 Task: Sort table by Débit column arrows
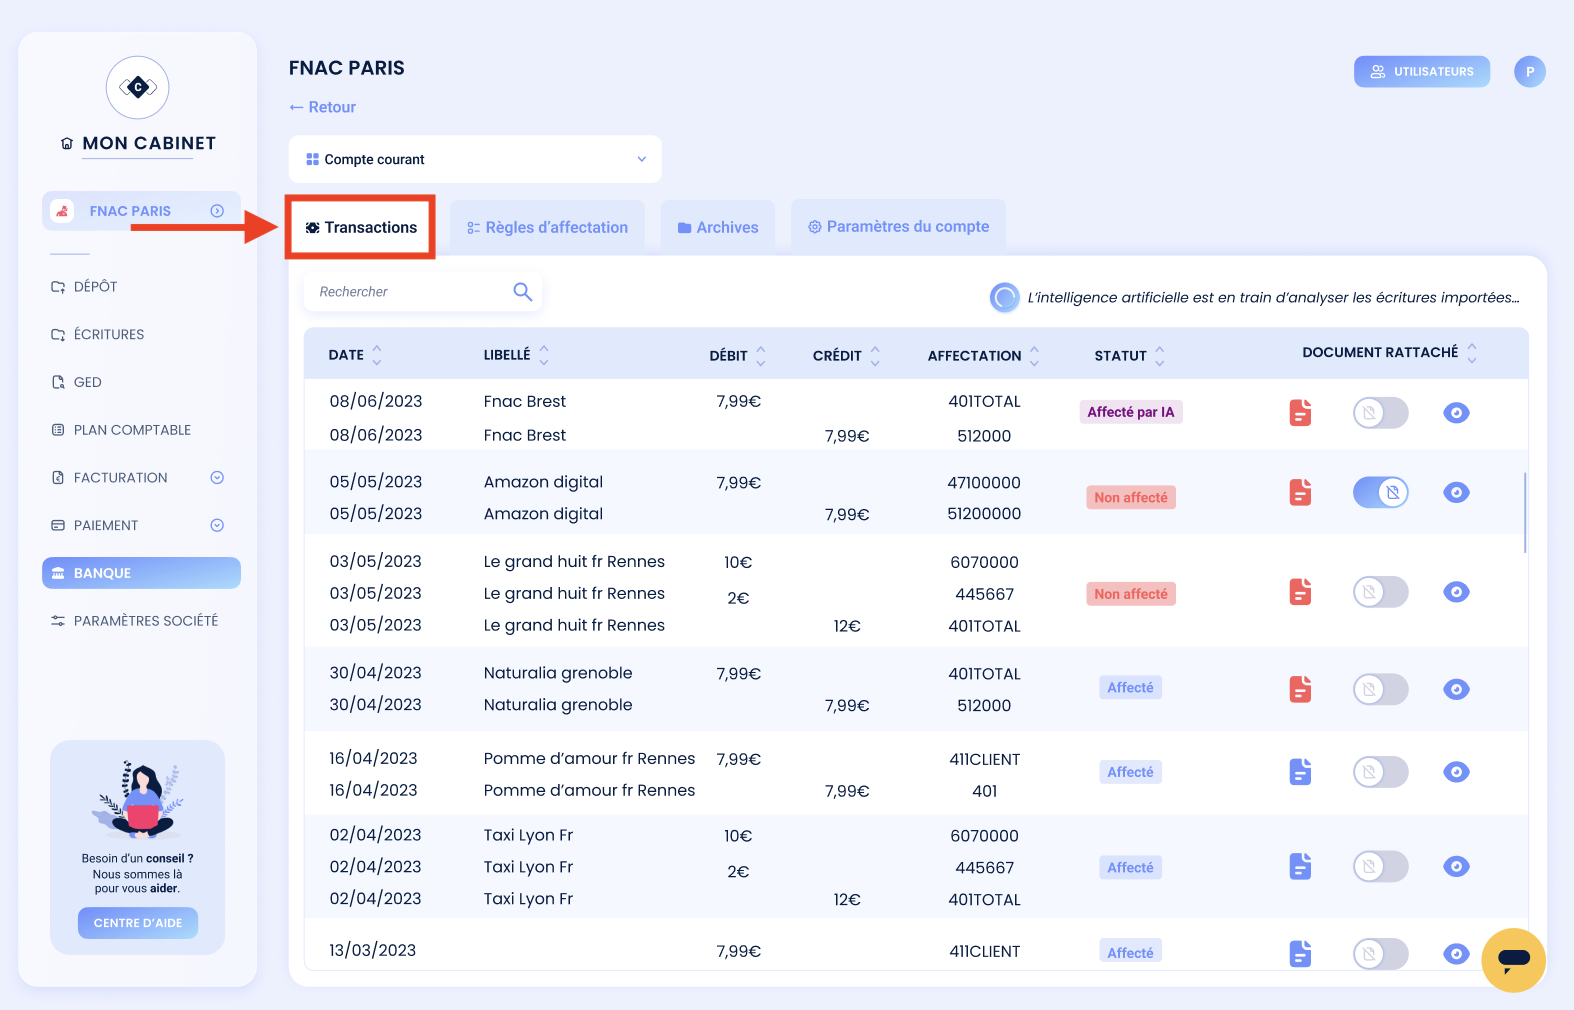pos(761,355)
